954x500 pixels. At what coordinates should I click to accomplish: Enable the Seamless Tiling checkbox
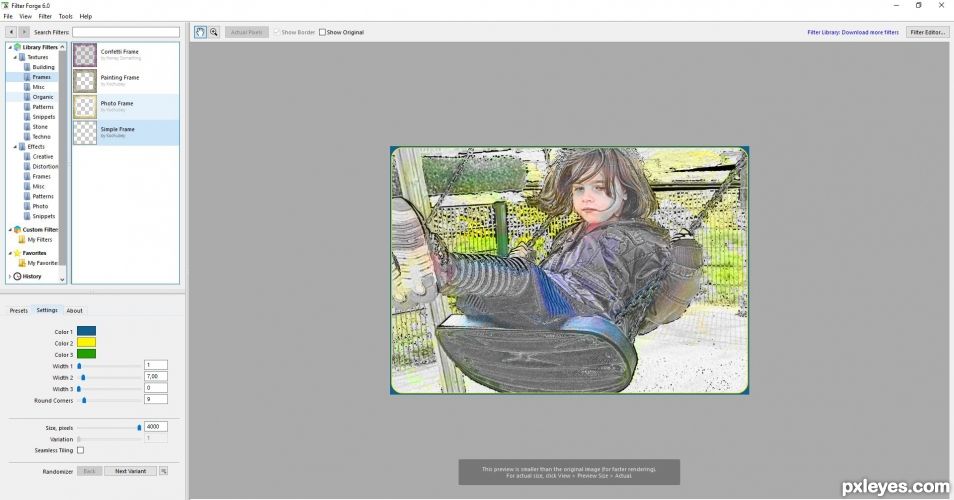point(80,450)
